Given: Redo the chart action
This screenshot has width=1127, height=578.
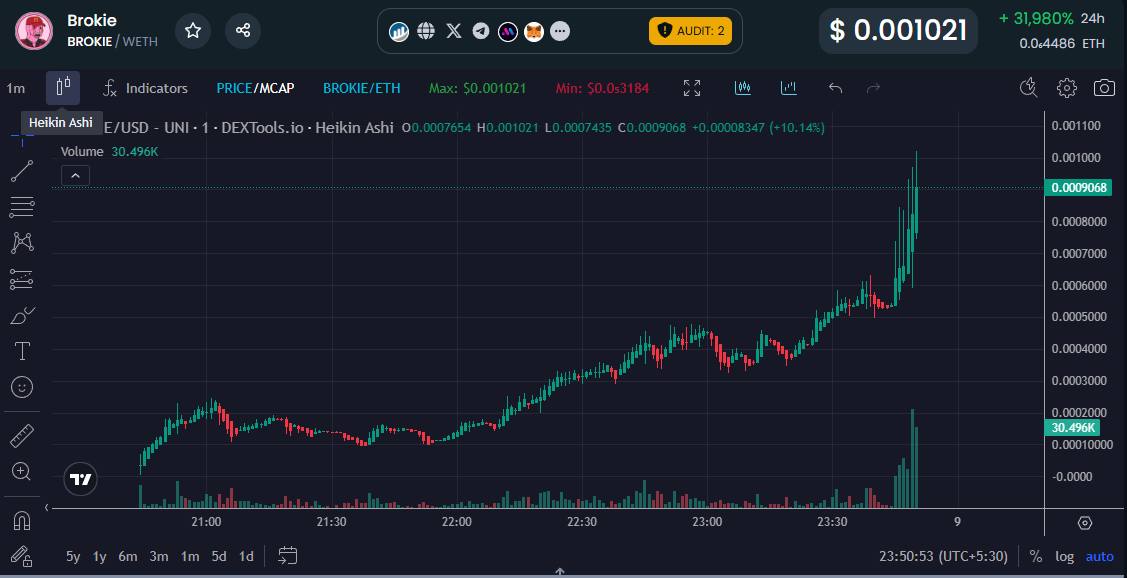Looking at the screenshot, I should coord(873,88).
